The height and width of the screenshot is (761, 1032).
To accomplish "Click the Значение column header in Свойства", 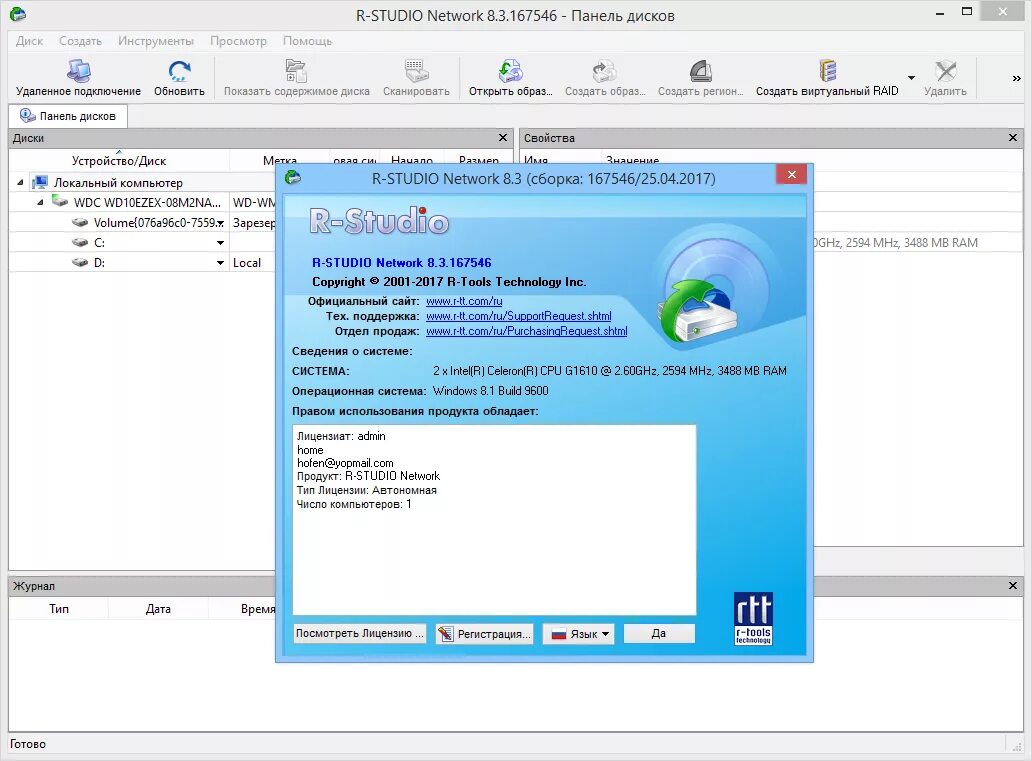I will coord(632,161).
